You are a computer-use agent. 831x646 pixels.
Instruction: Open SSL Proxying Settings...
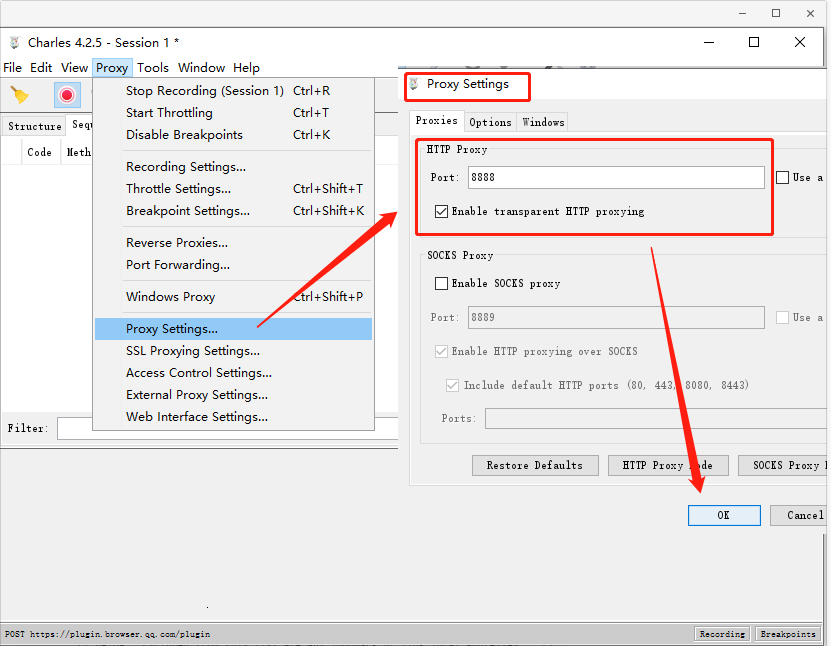click(x=233, y=351)
